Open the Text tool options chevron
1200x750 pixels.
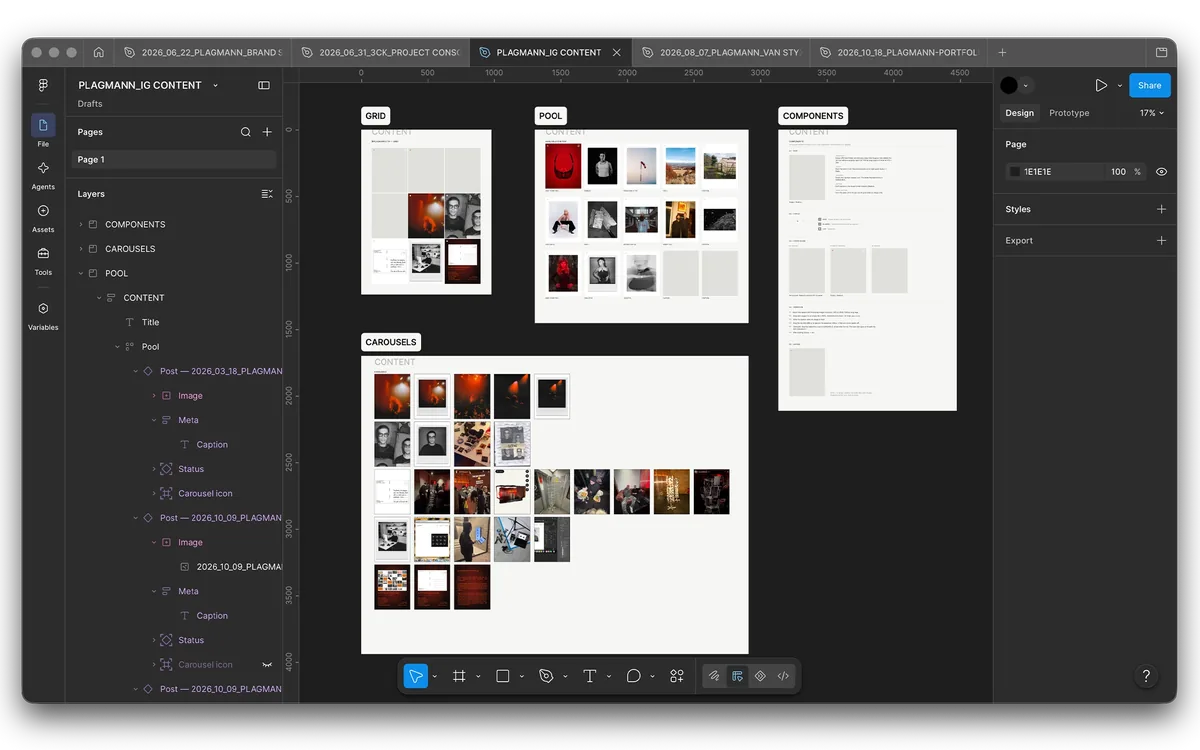tap(608, 677)
